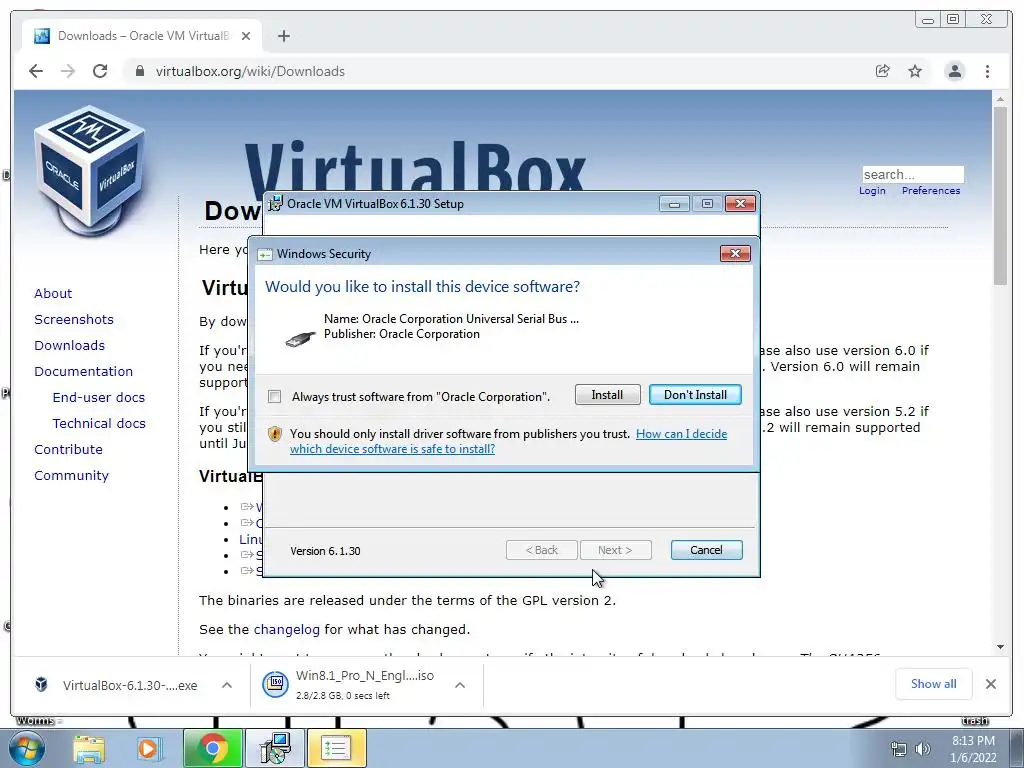Open End-user docs in the sidebar
Image resolution: width=1024 pixels, height=768 pixels.
(x=99, y=397)
